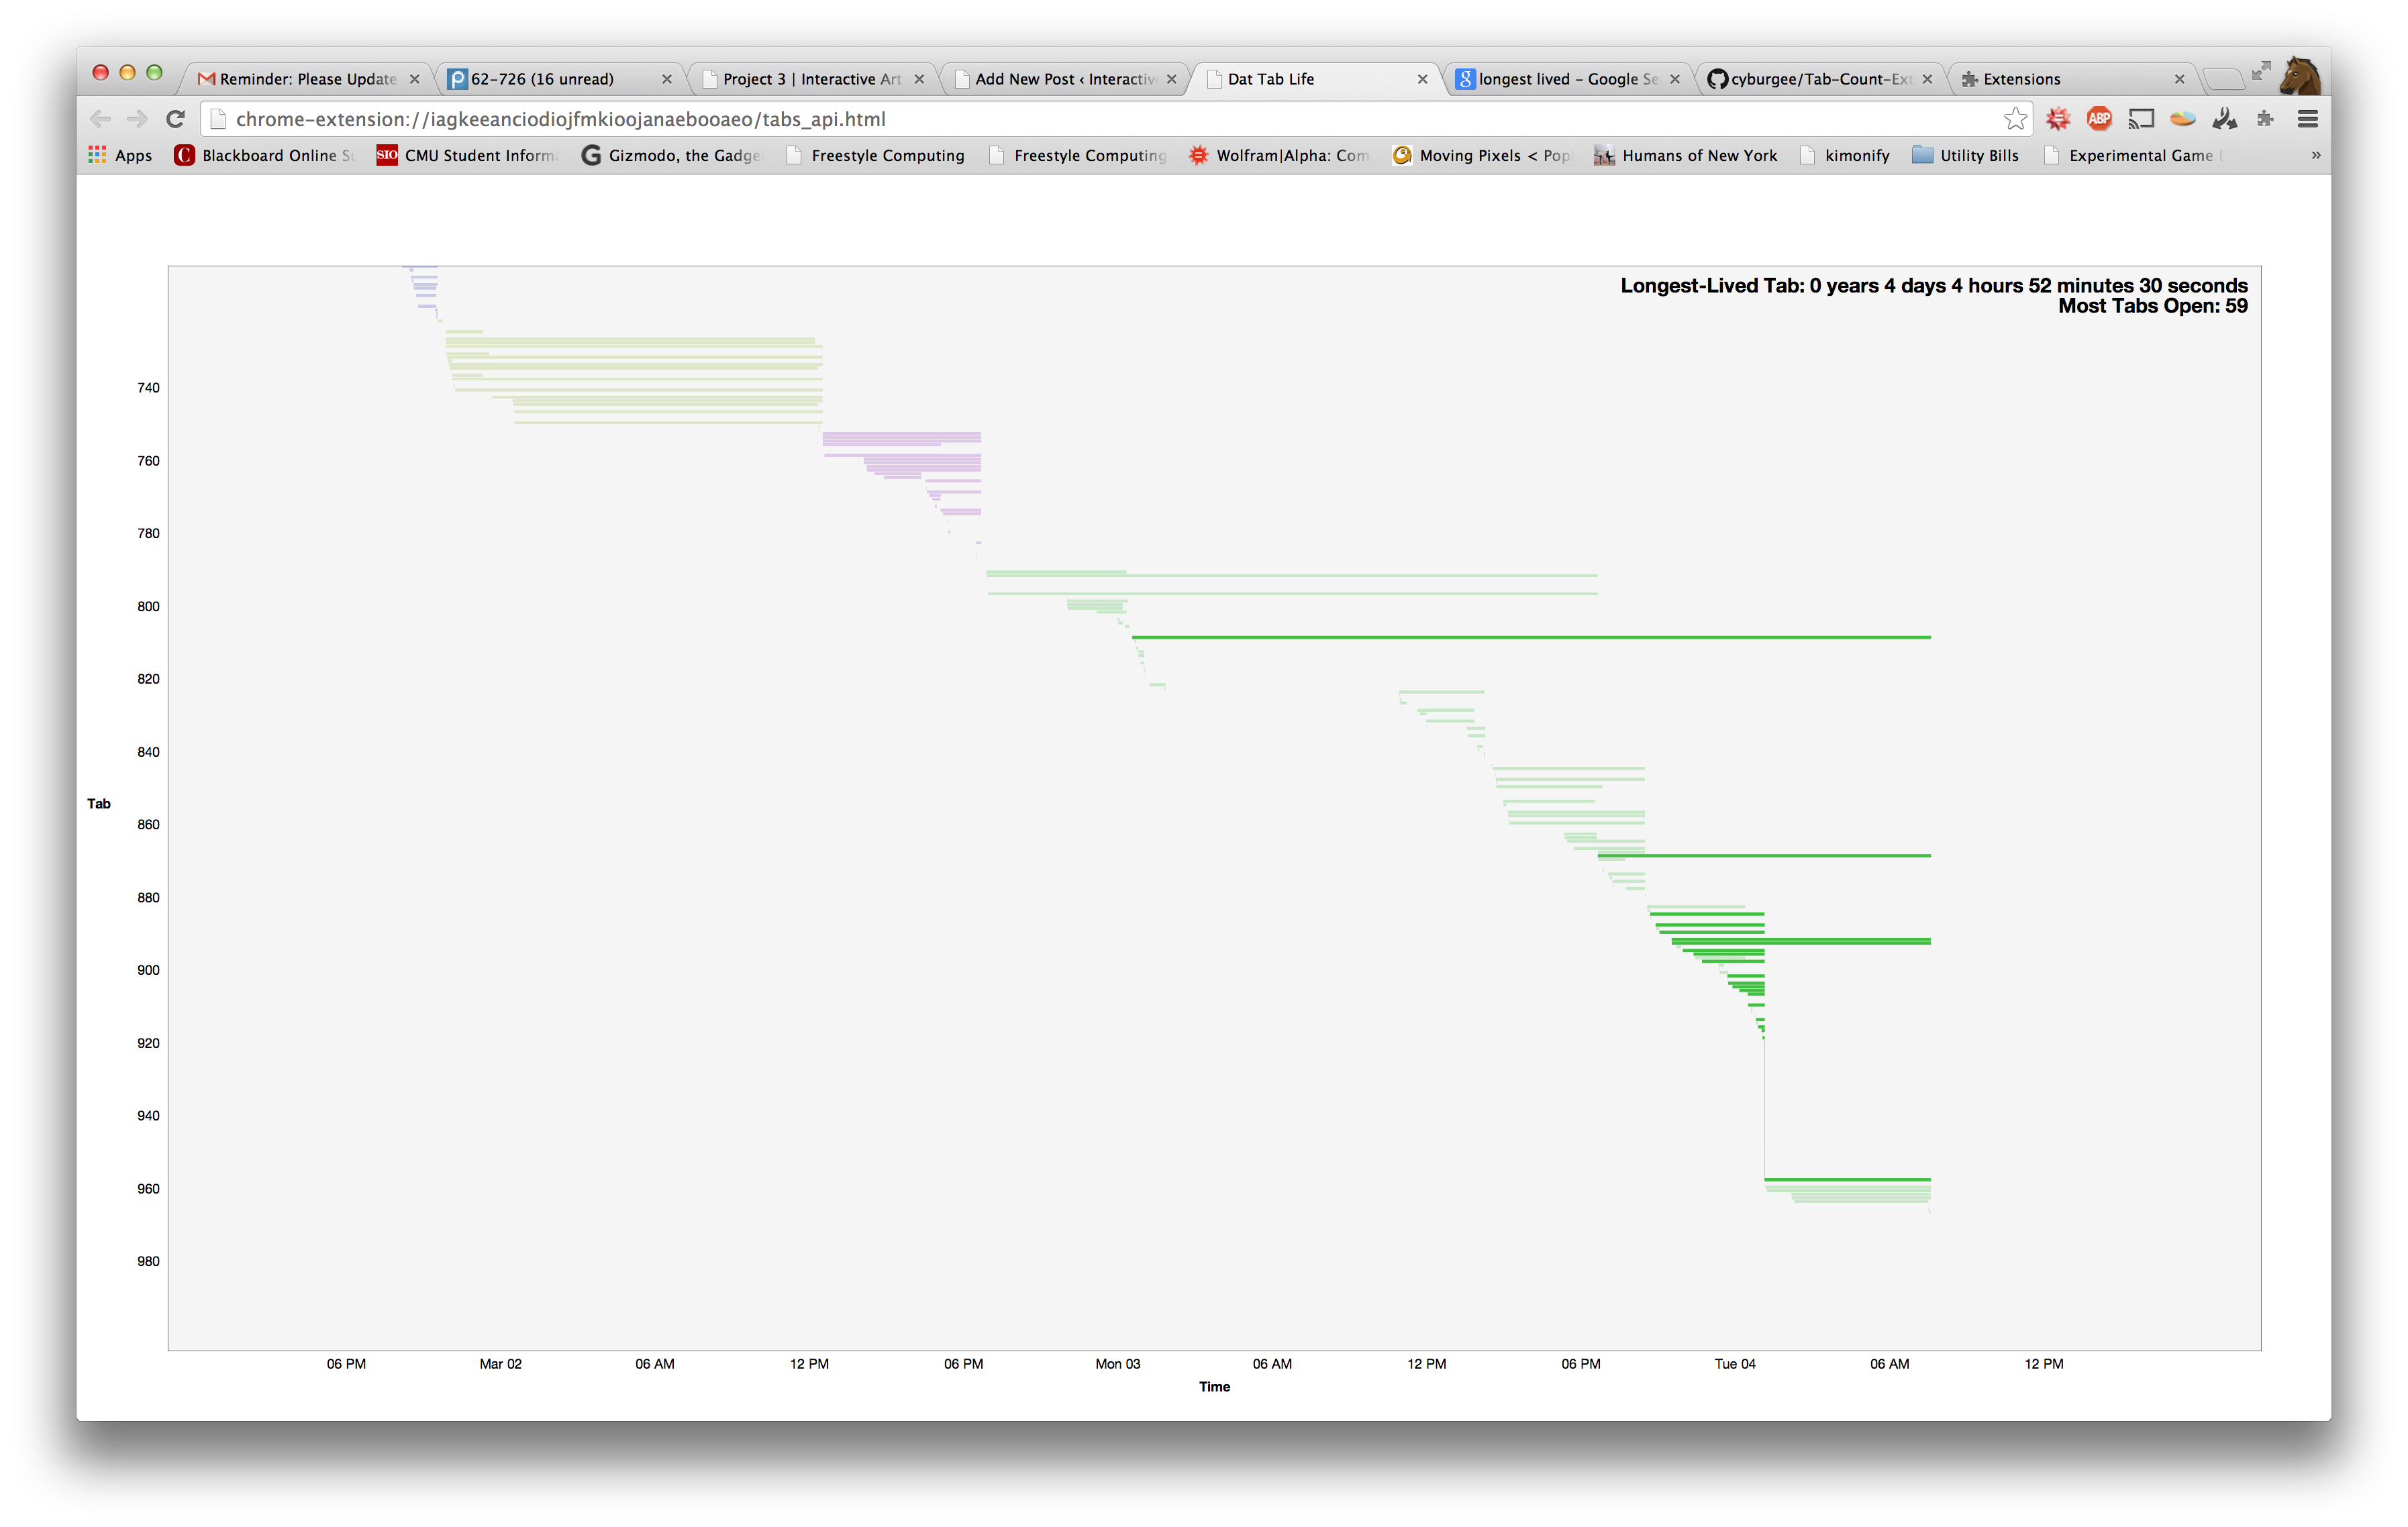Open the Experimental Game bookmark
2408x1527 pixels.
click(x=2134, y=155)
